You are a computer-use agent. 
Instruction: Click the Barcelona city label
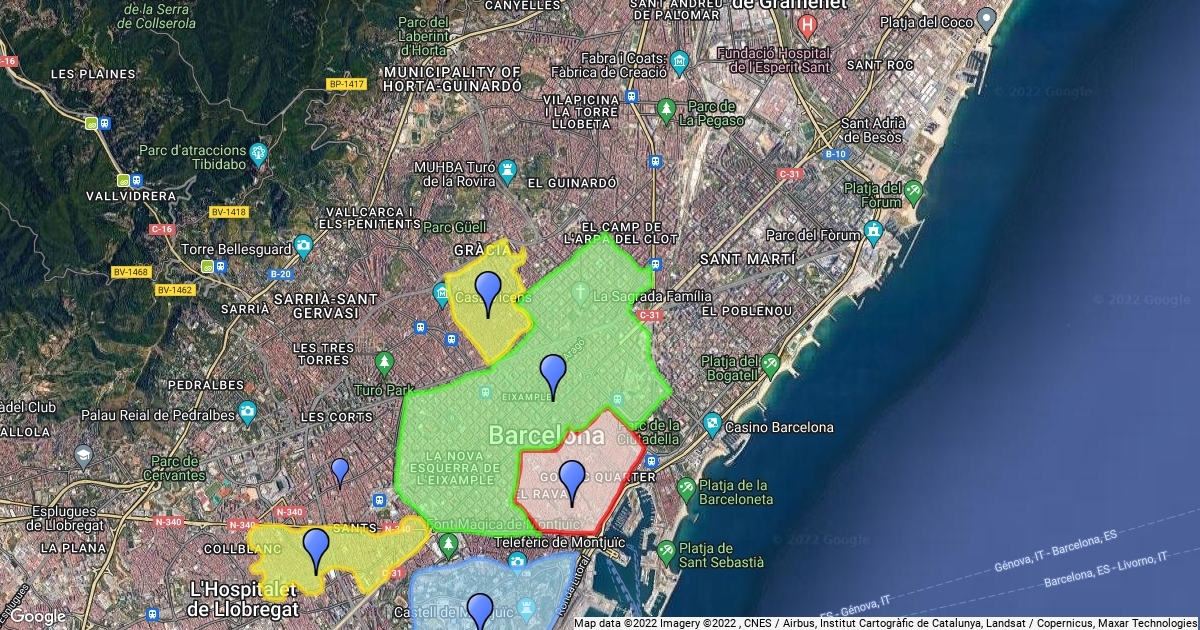[x=546, y=436]
